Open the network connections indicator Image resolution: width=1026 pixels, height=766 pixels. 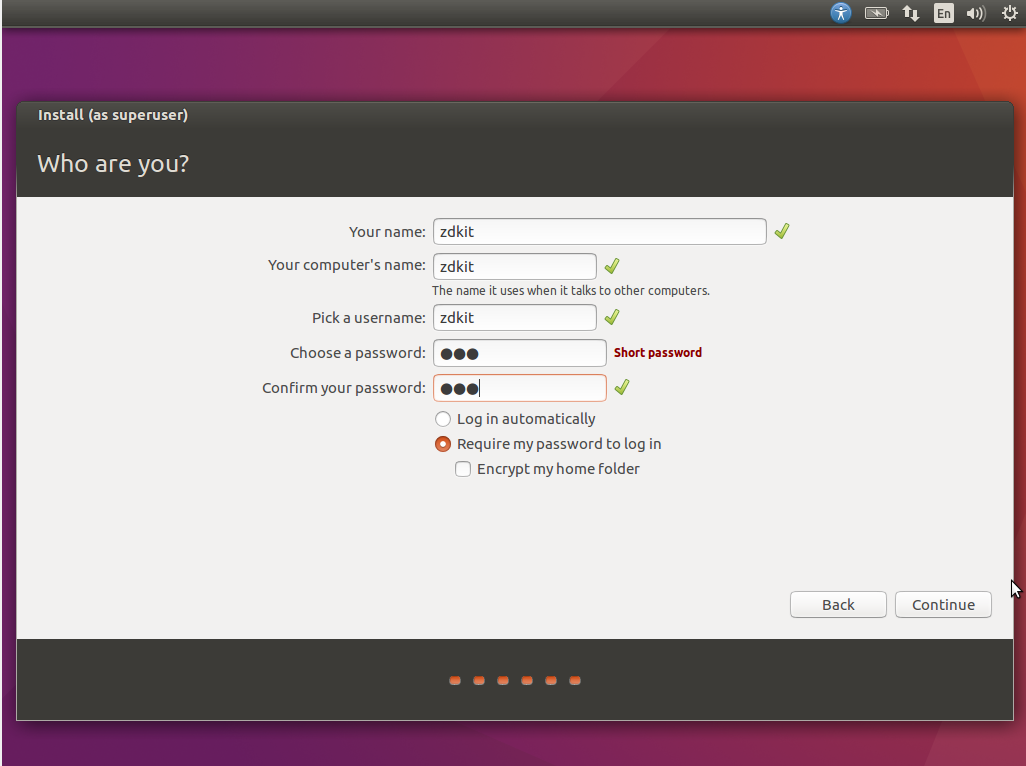910,13
